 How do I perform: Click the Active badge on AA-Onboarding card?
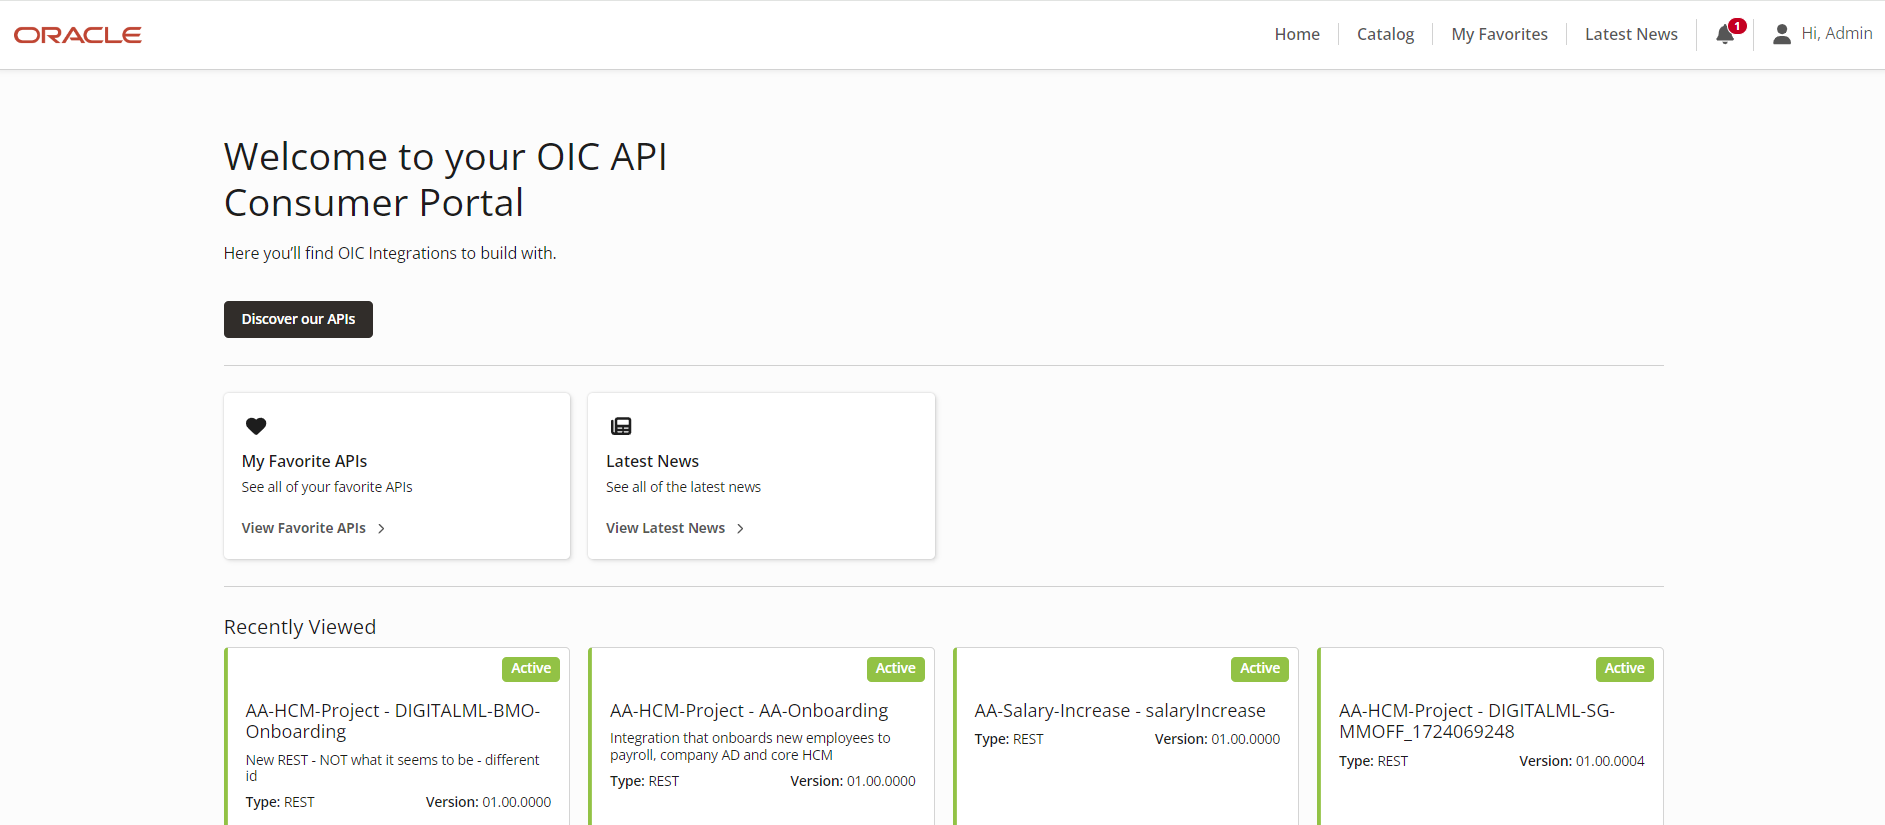click(x=895, y=669)
